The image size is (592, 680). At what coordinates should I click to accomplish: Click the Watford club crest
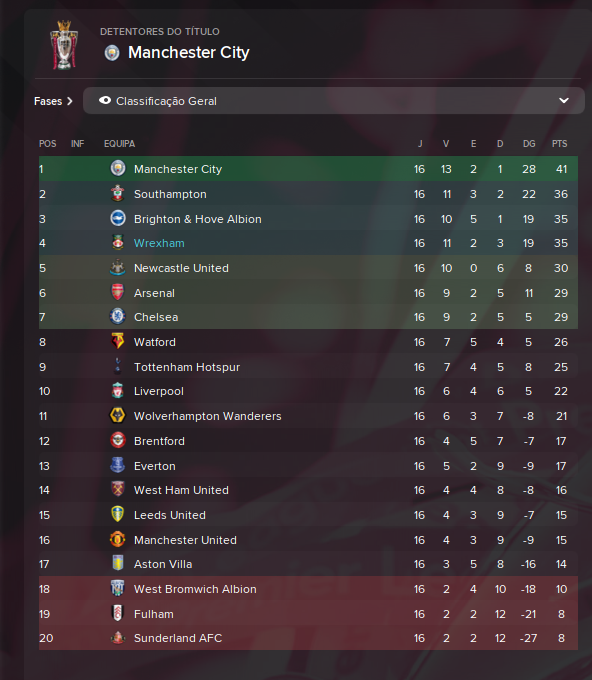click(118, 341)
